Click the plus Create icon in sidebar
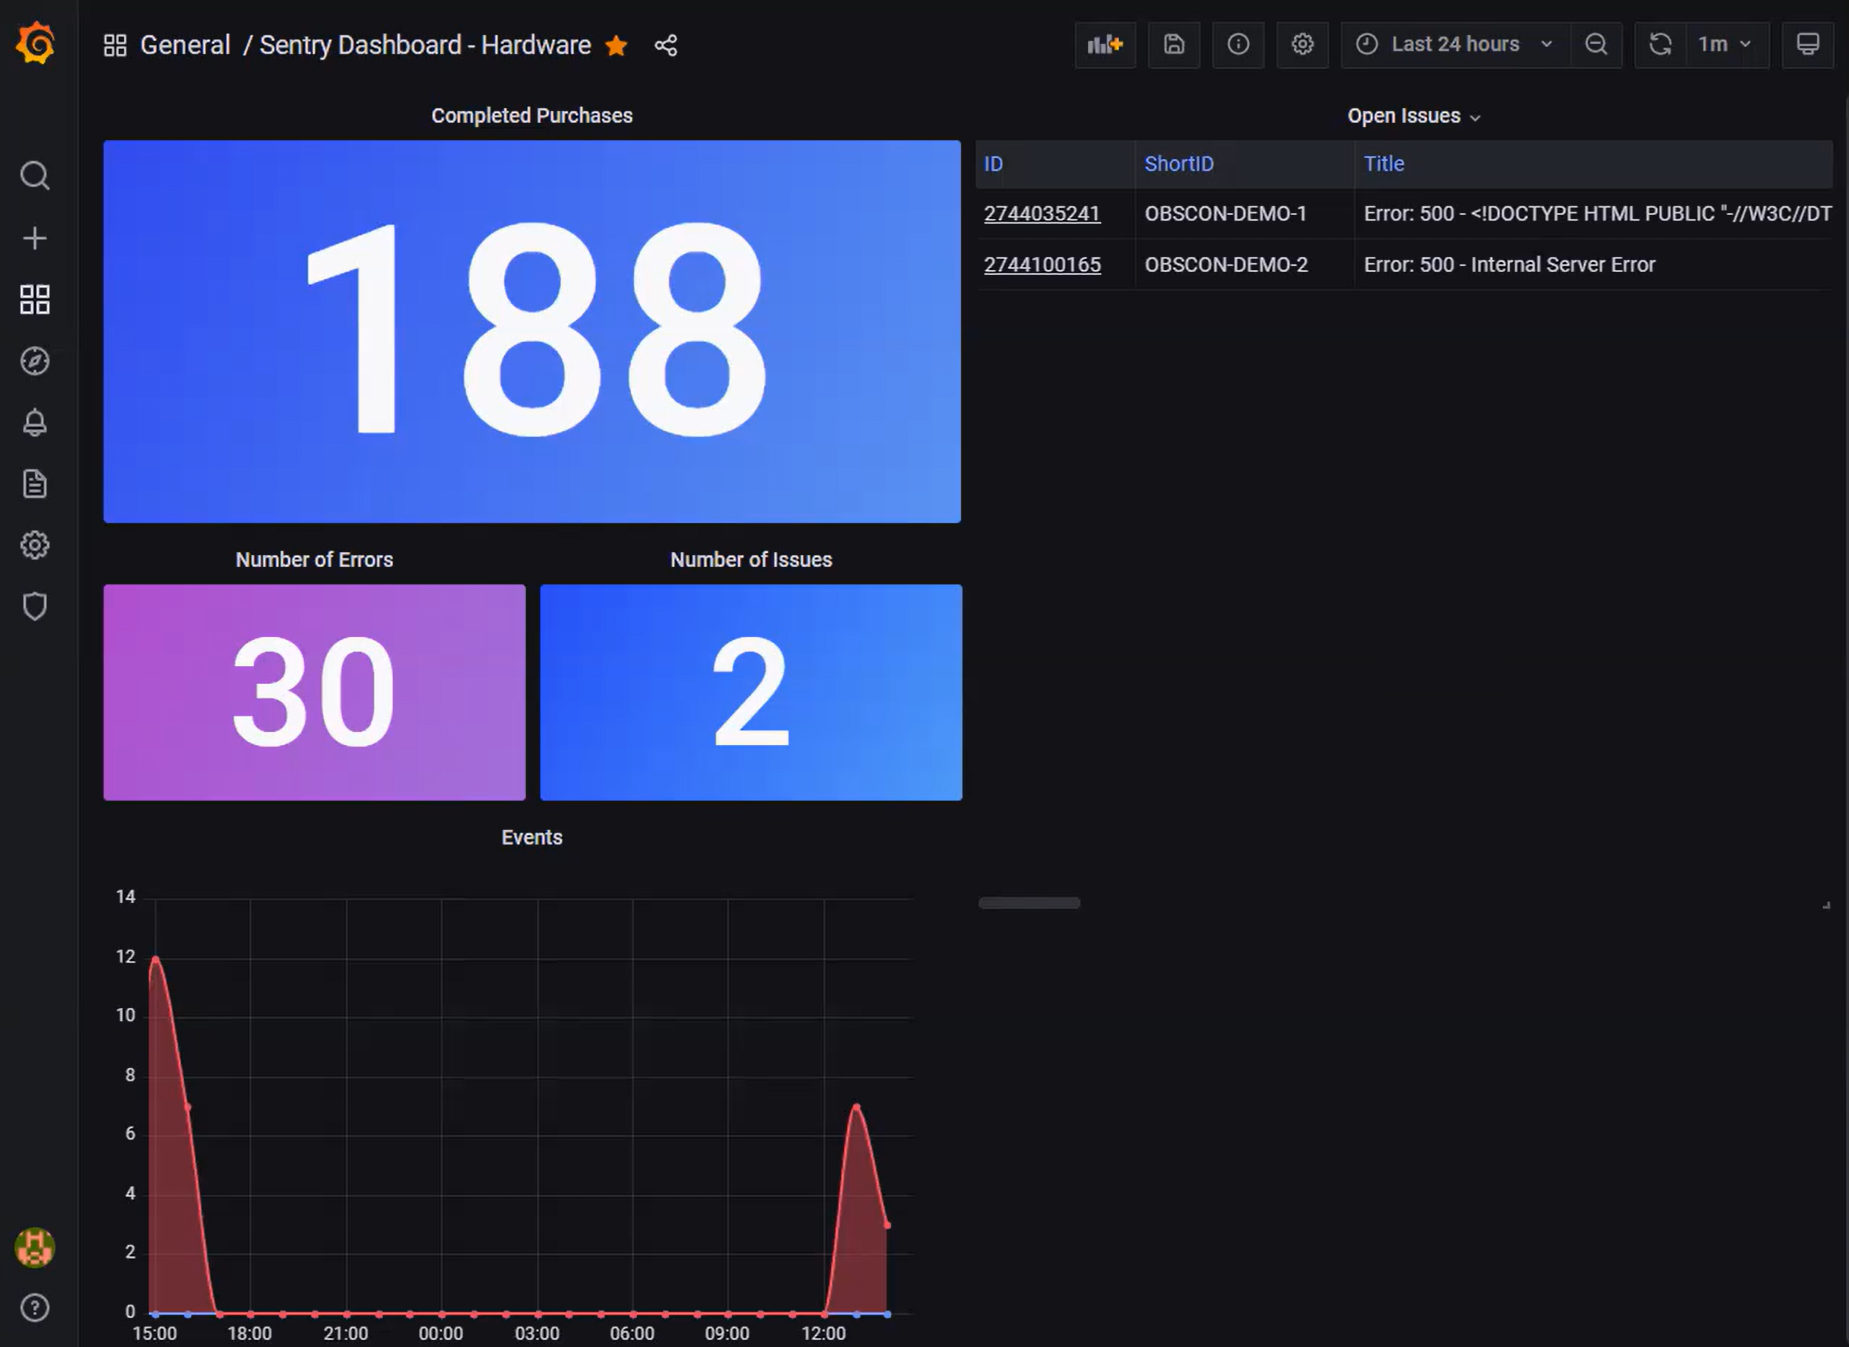This screenshot has width=1849, height=1347. pos(35,238)
